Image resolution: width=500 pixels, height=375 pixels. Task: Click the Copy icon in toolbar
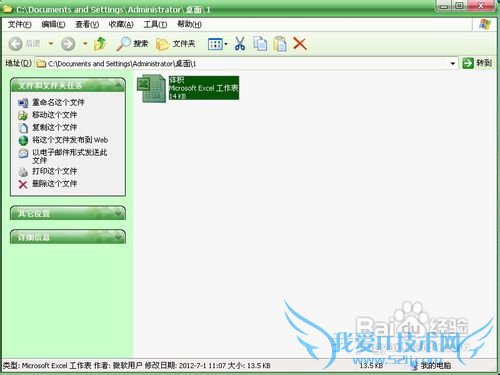260,44
